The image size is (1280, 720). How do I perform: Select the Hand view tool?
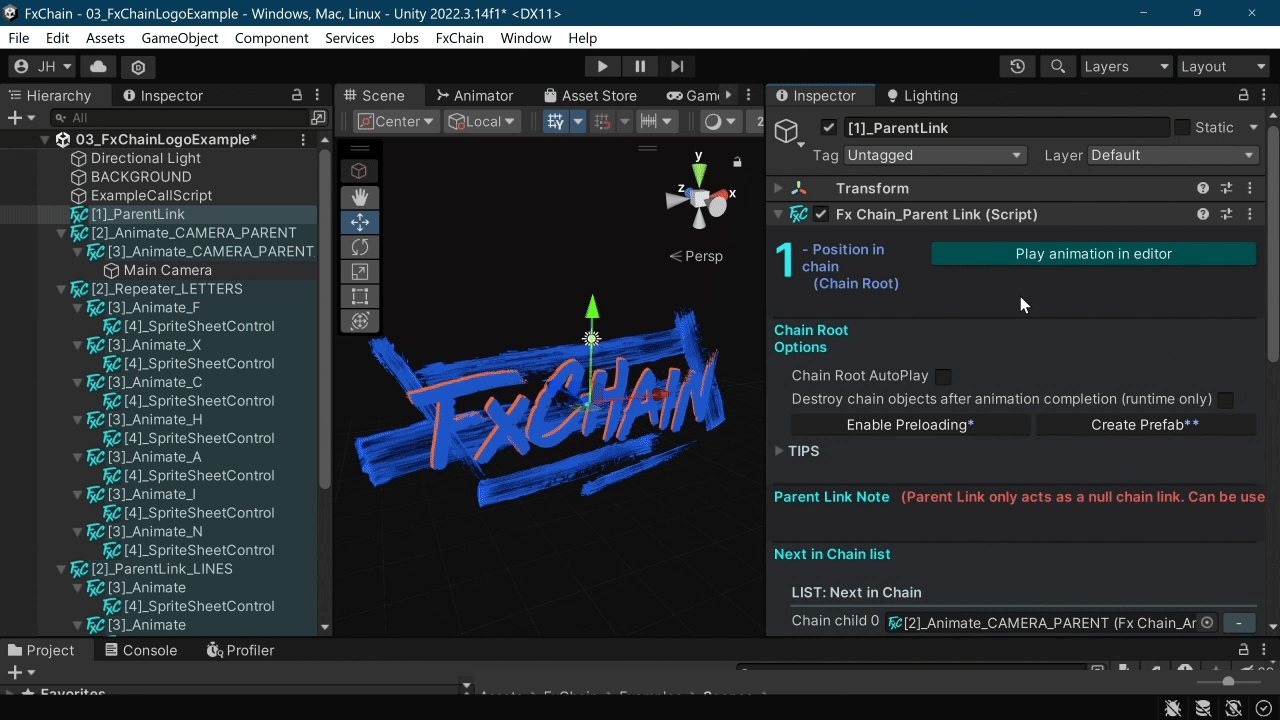(360, 197)
